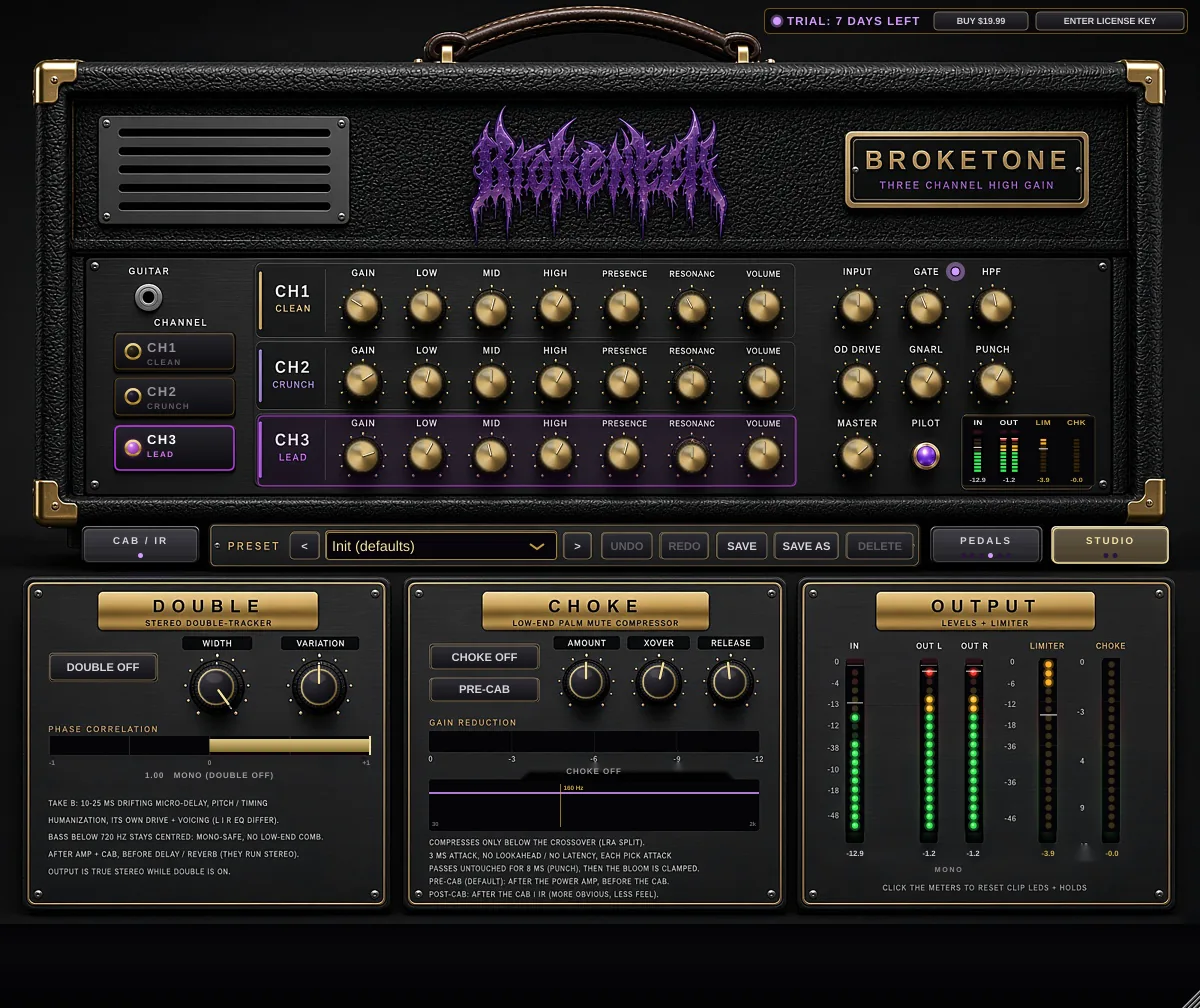
Task: Open the Pedals panel
Action: point(986,545)
